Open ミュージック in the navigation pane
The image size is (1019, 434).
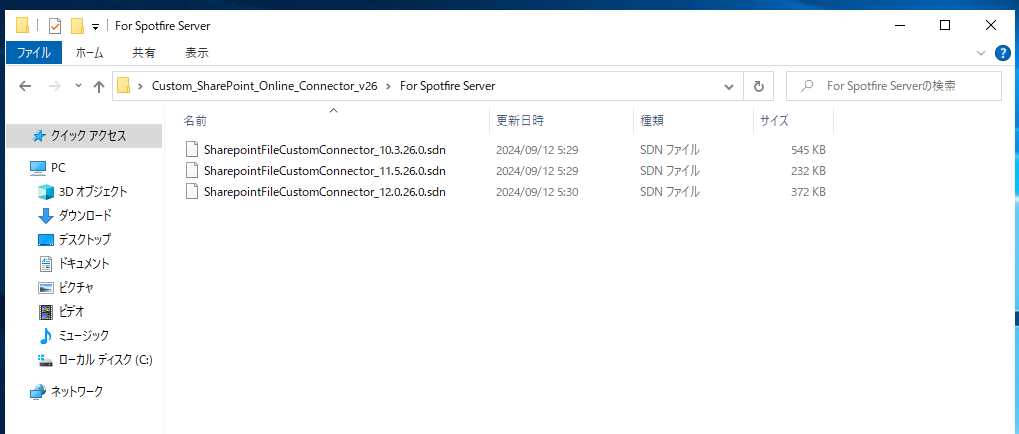pos(84,335)
